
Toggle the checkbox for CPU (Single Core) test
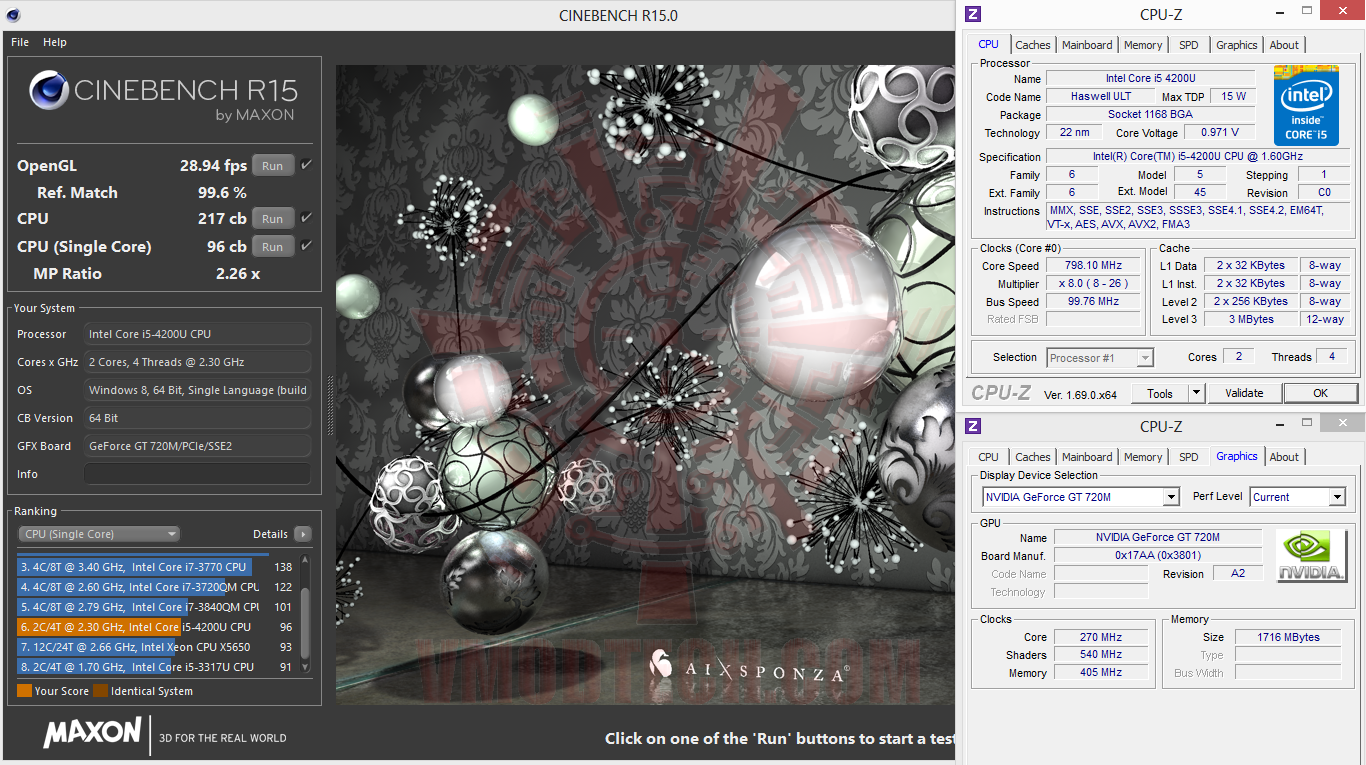[x=306, y=246]
